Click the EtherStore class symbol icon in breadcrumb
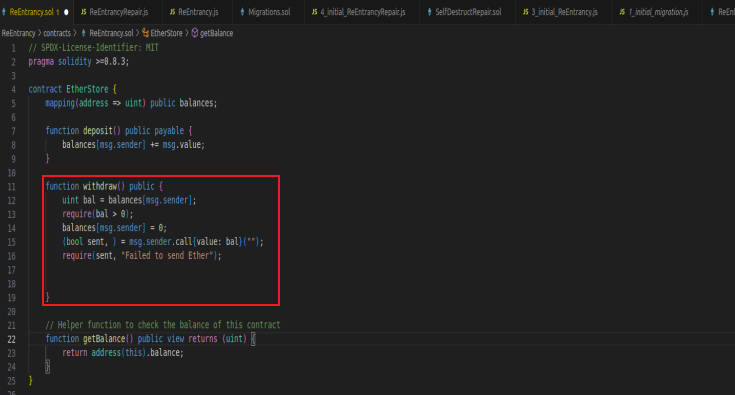The image size is (735, 395). [145, 33]
